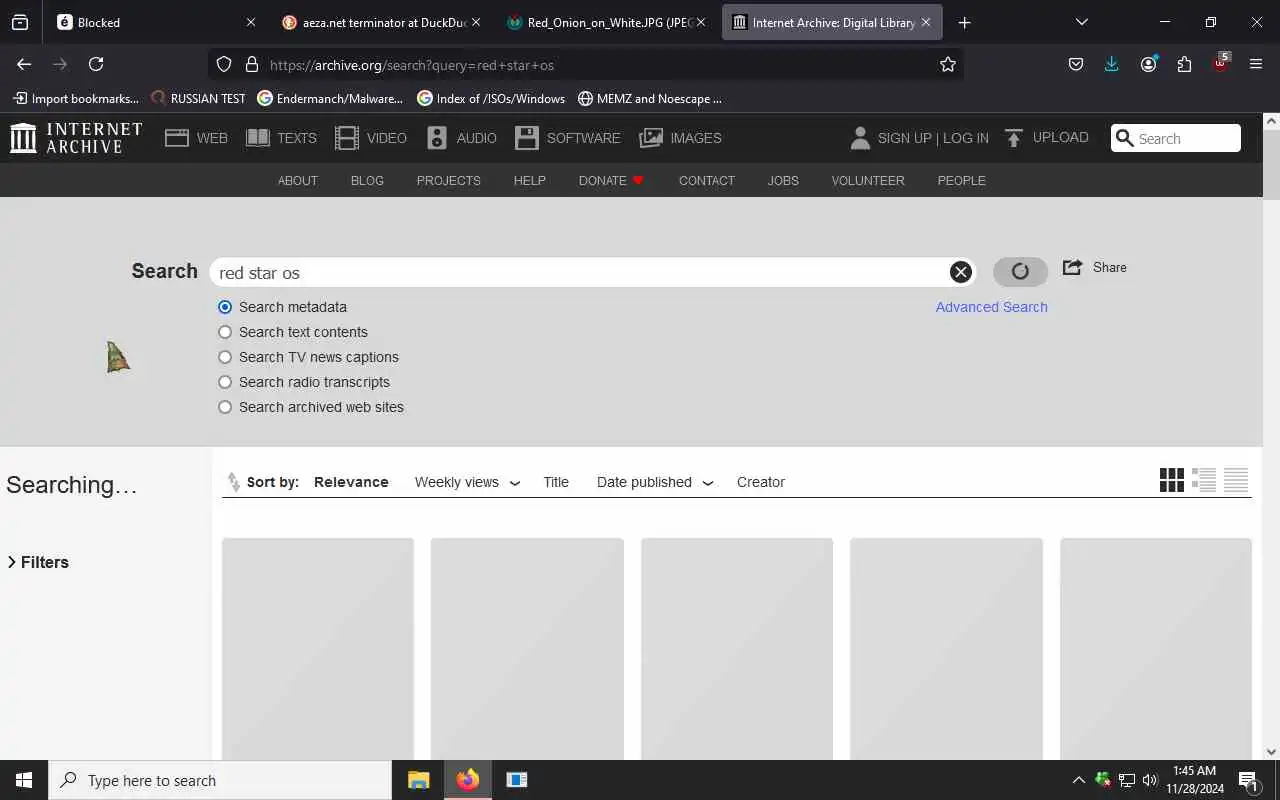Open the About menu item
The height and width of the screenshot is (800, 1280).
click(298, 180)
